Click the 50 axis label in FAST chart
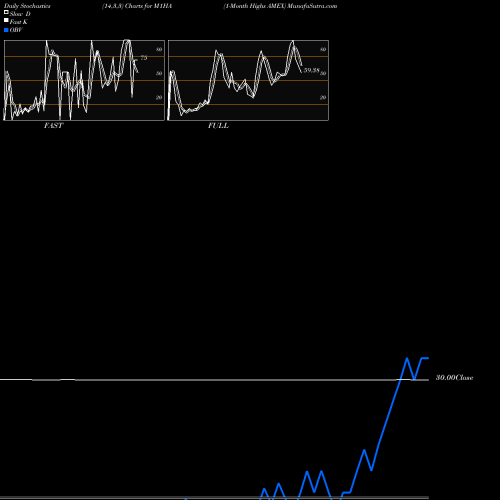The width and height of the screenshot is (500, 500). pos(159,73)
